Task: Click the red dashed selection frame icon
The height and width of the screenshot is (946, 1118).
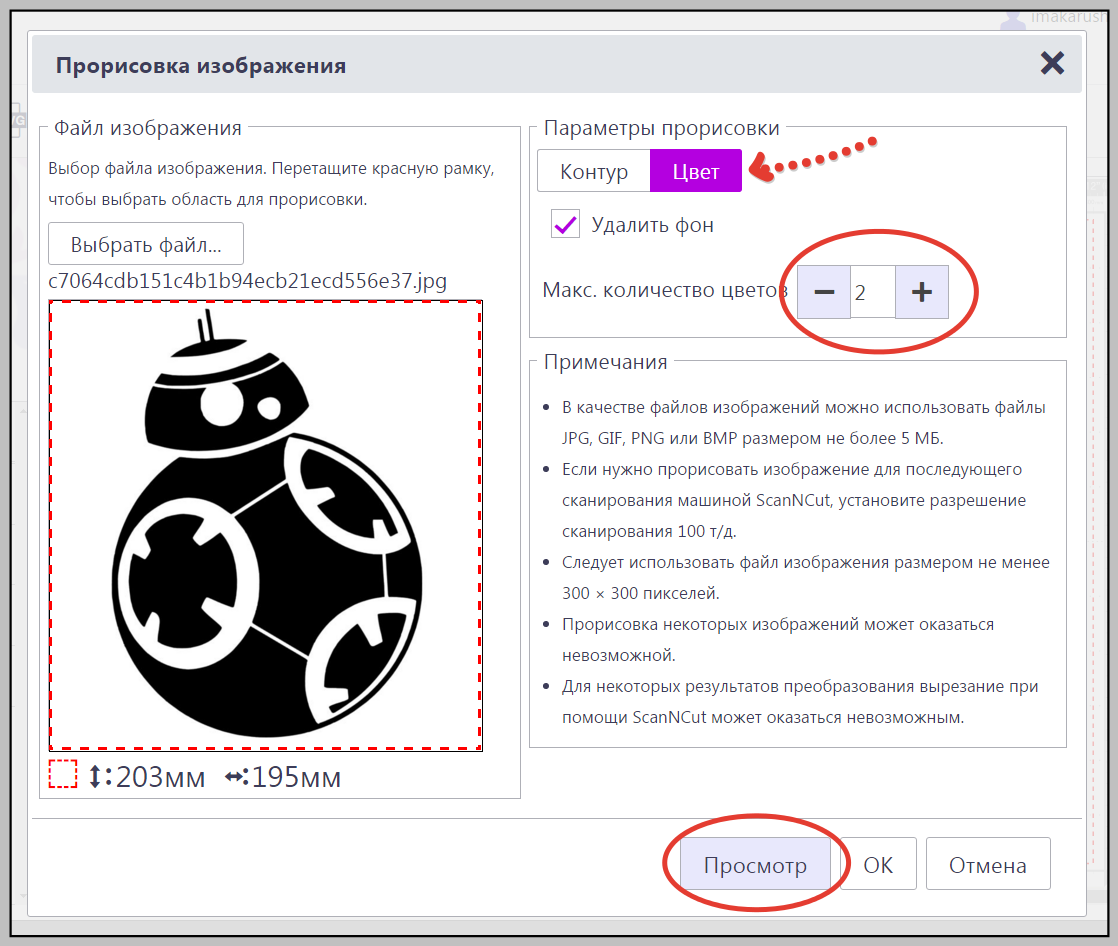Action: [63, 775]
